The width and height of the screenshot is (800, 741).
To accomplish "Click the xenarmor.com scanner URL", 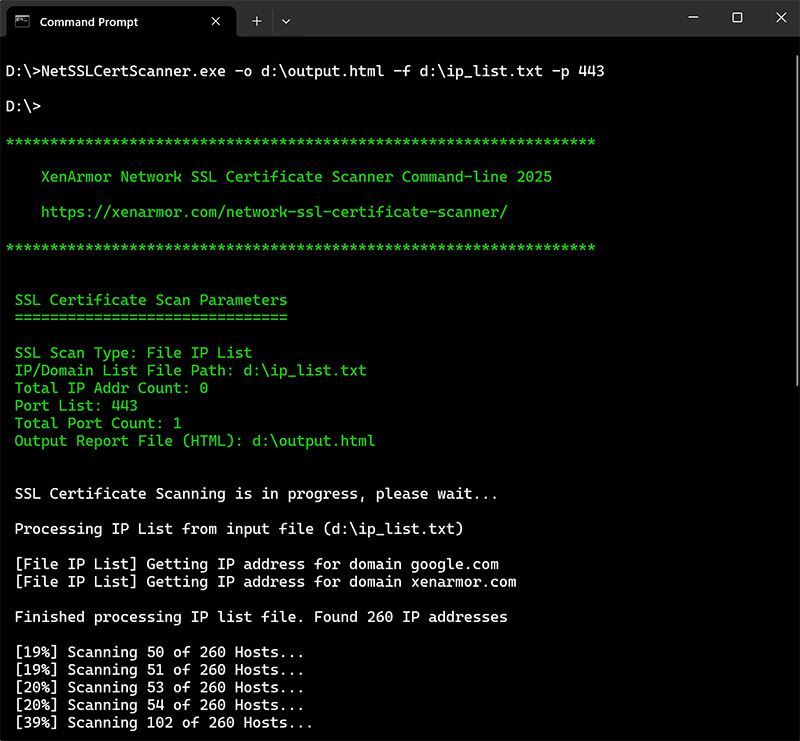I will pyautogui.click(x=274, y=212).
